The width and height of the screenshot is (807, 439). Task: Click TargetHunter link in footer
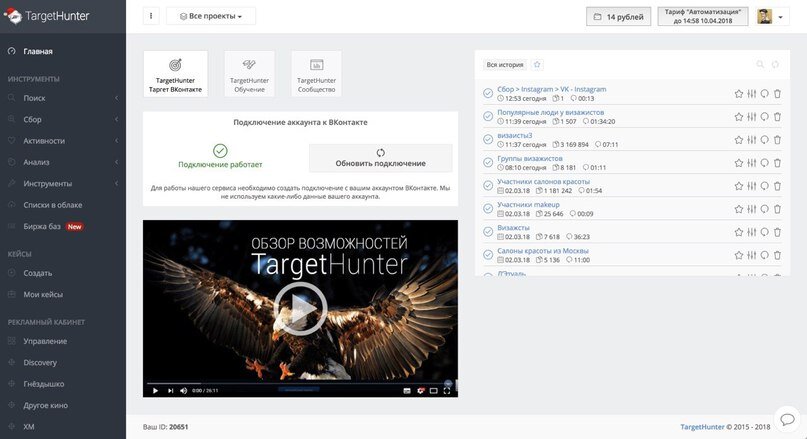click(702, 427)
